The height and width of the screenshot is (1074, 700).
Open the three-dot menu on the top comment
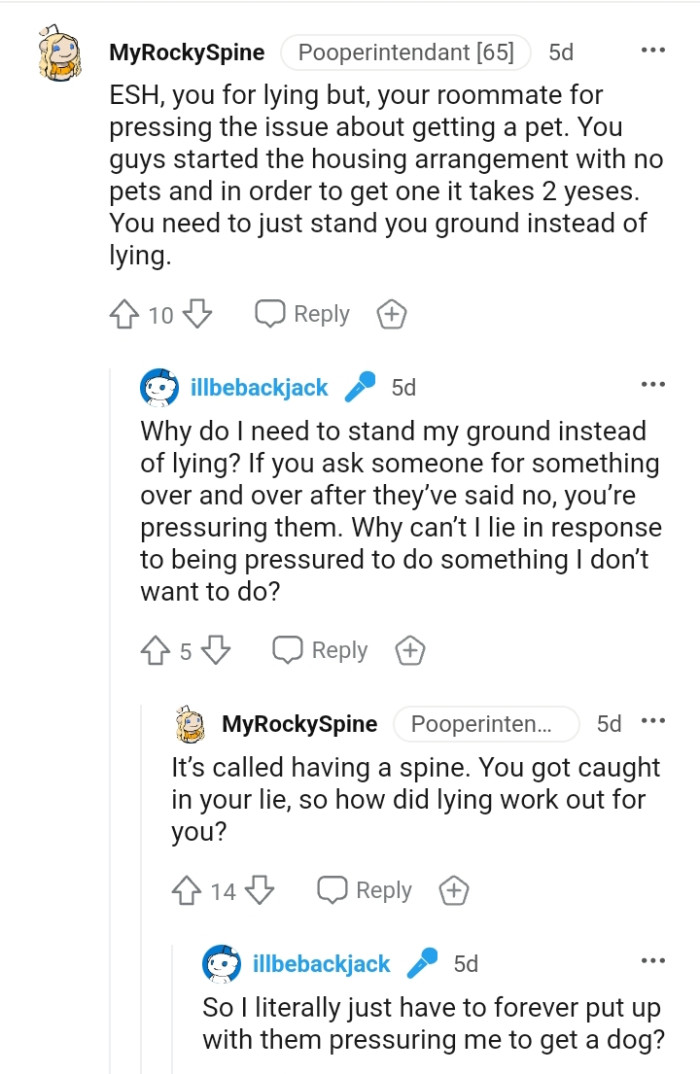(652, 49)
